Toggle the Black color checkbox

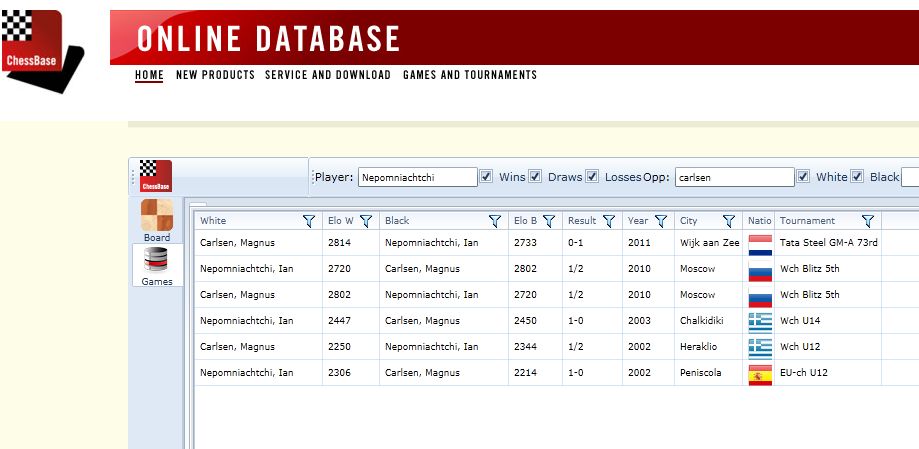pos(857,177)
